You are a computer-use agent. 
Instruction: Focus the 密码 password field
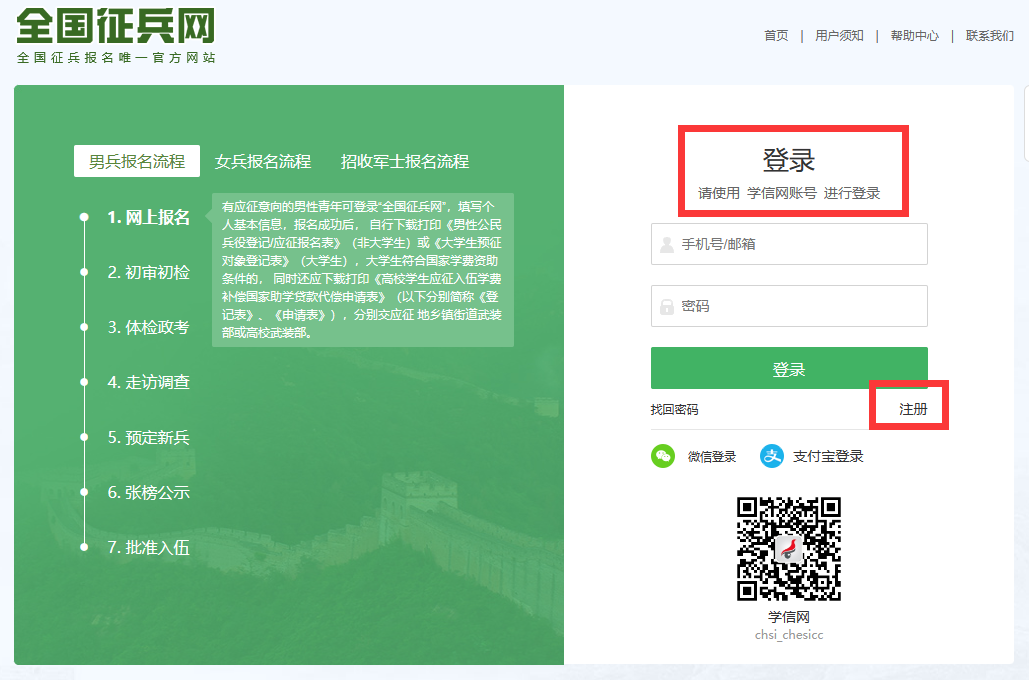coord(789,306)
